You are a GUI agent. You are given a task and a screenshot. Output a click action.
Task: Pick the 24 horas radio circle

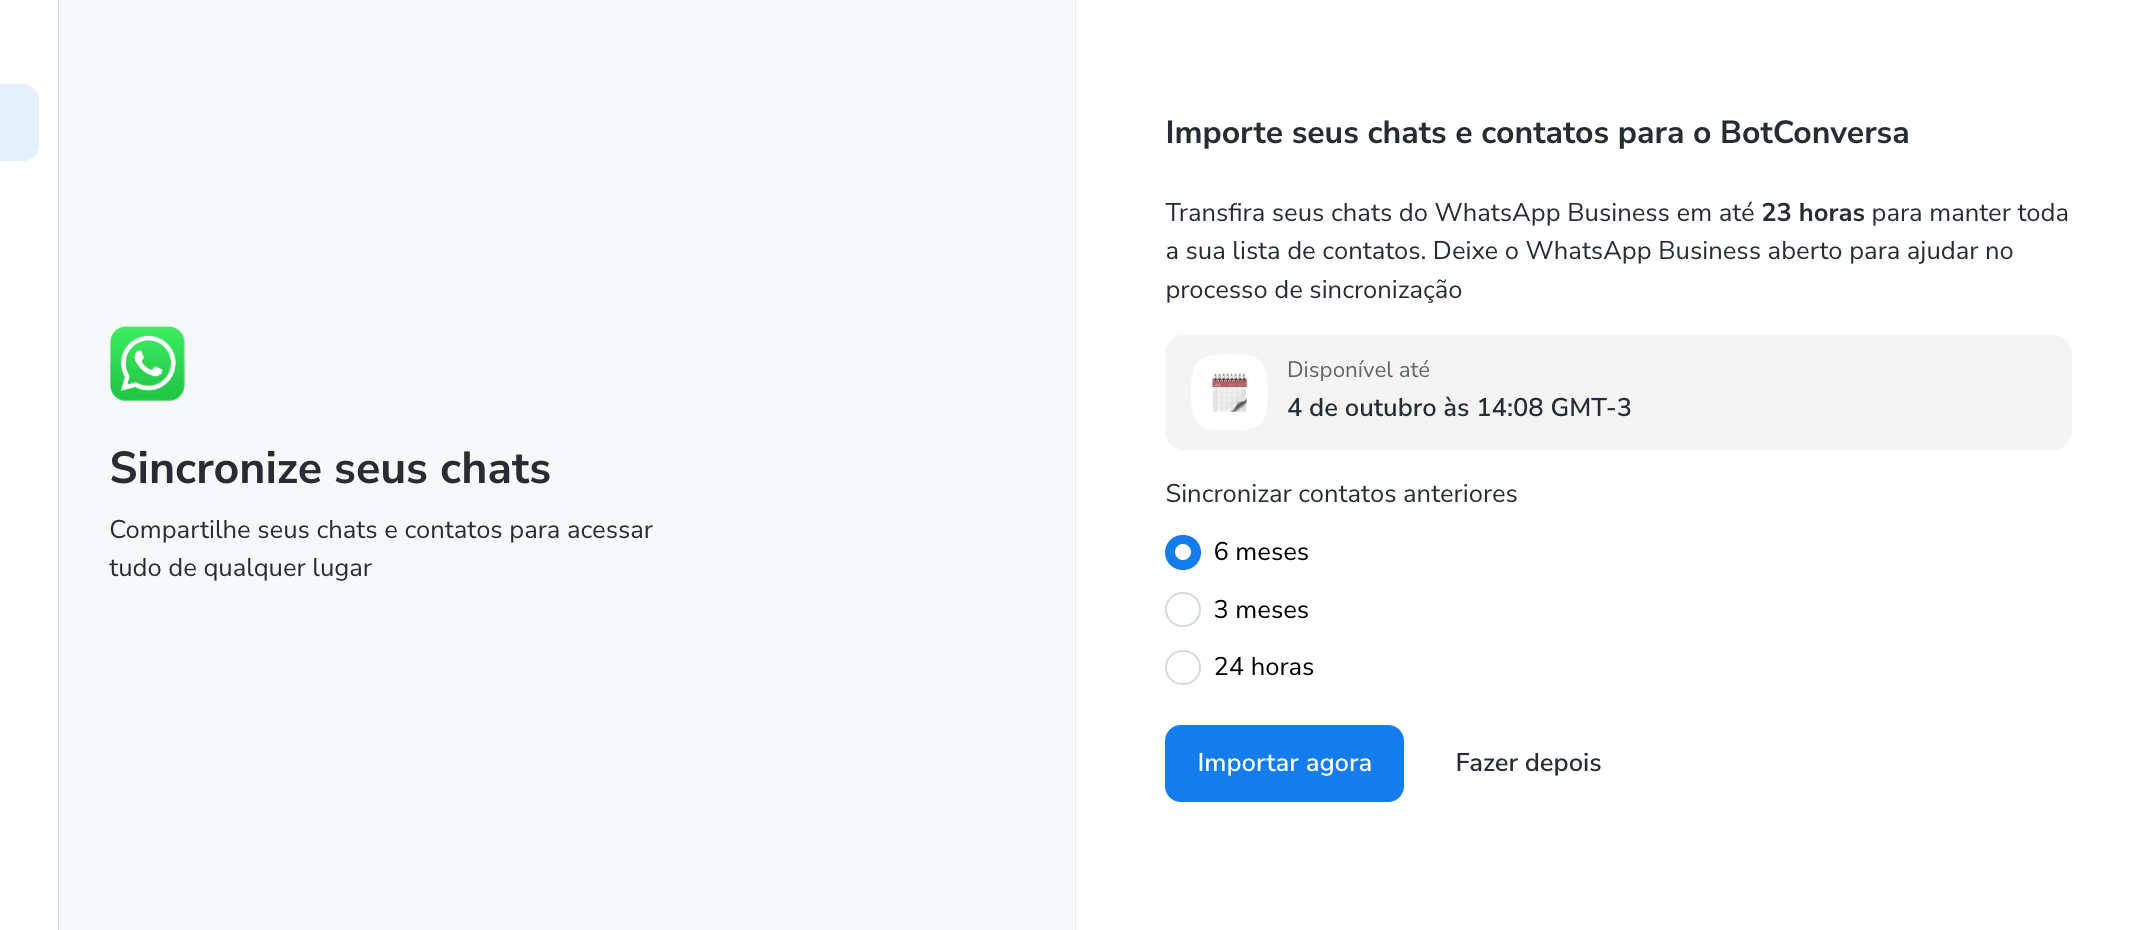(1183, 667)
